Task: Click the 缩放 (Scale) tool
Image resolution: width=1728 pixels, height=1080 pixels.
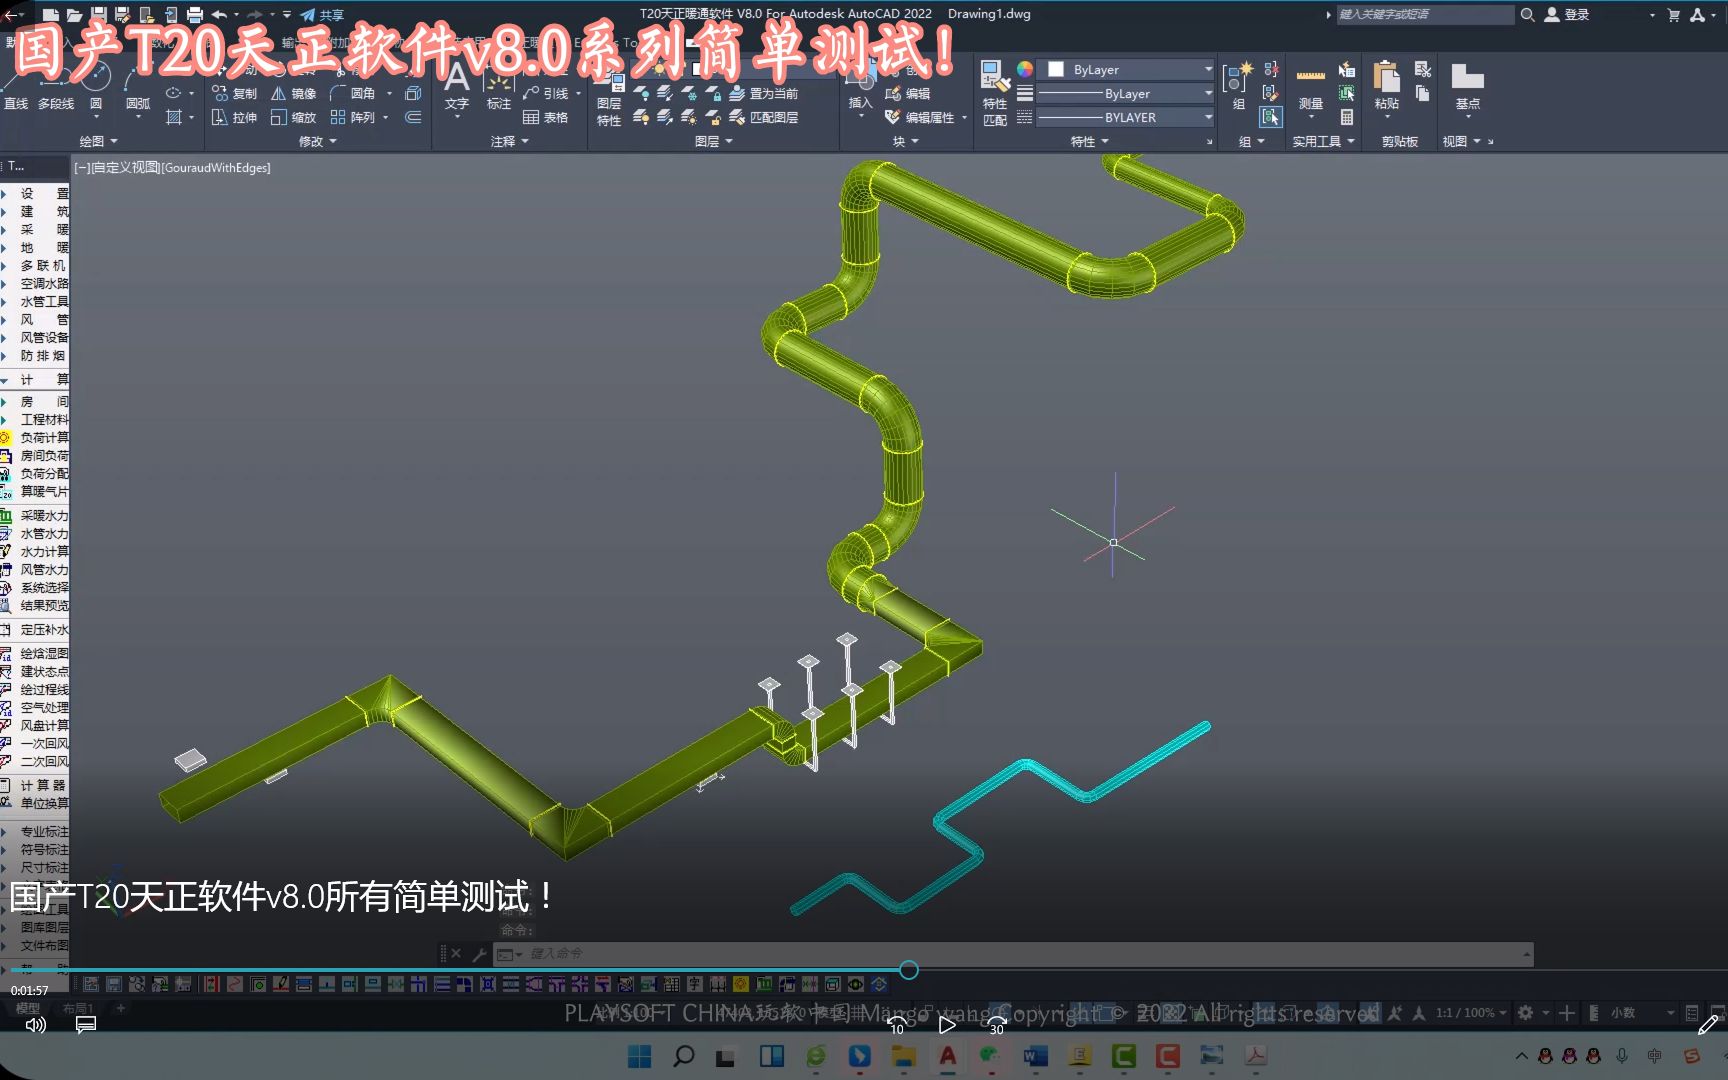Action: [x=294, y=117]
